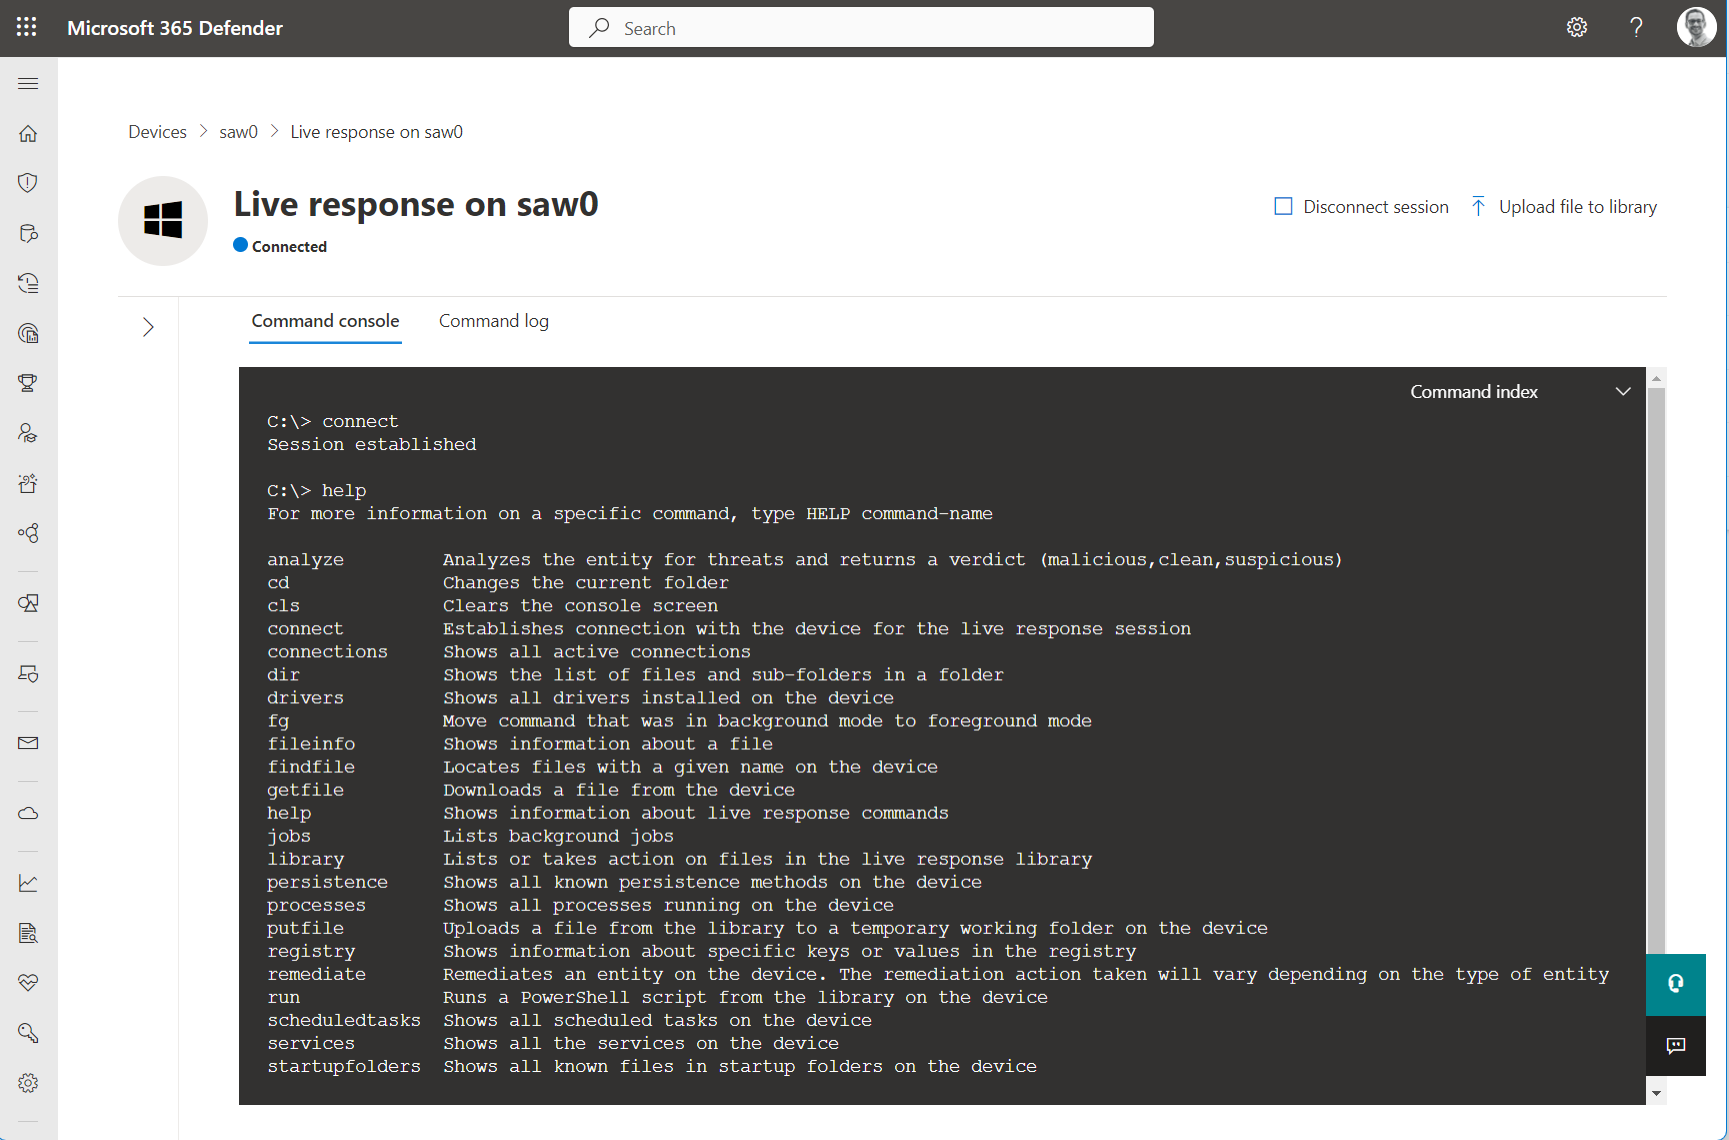Click the 'remediate' command text
The image size is (1729, 1140).
(x=316, y=974)
